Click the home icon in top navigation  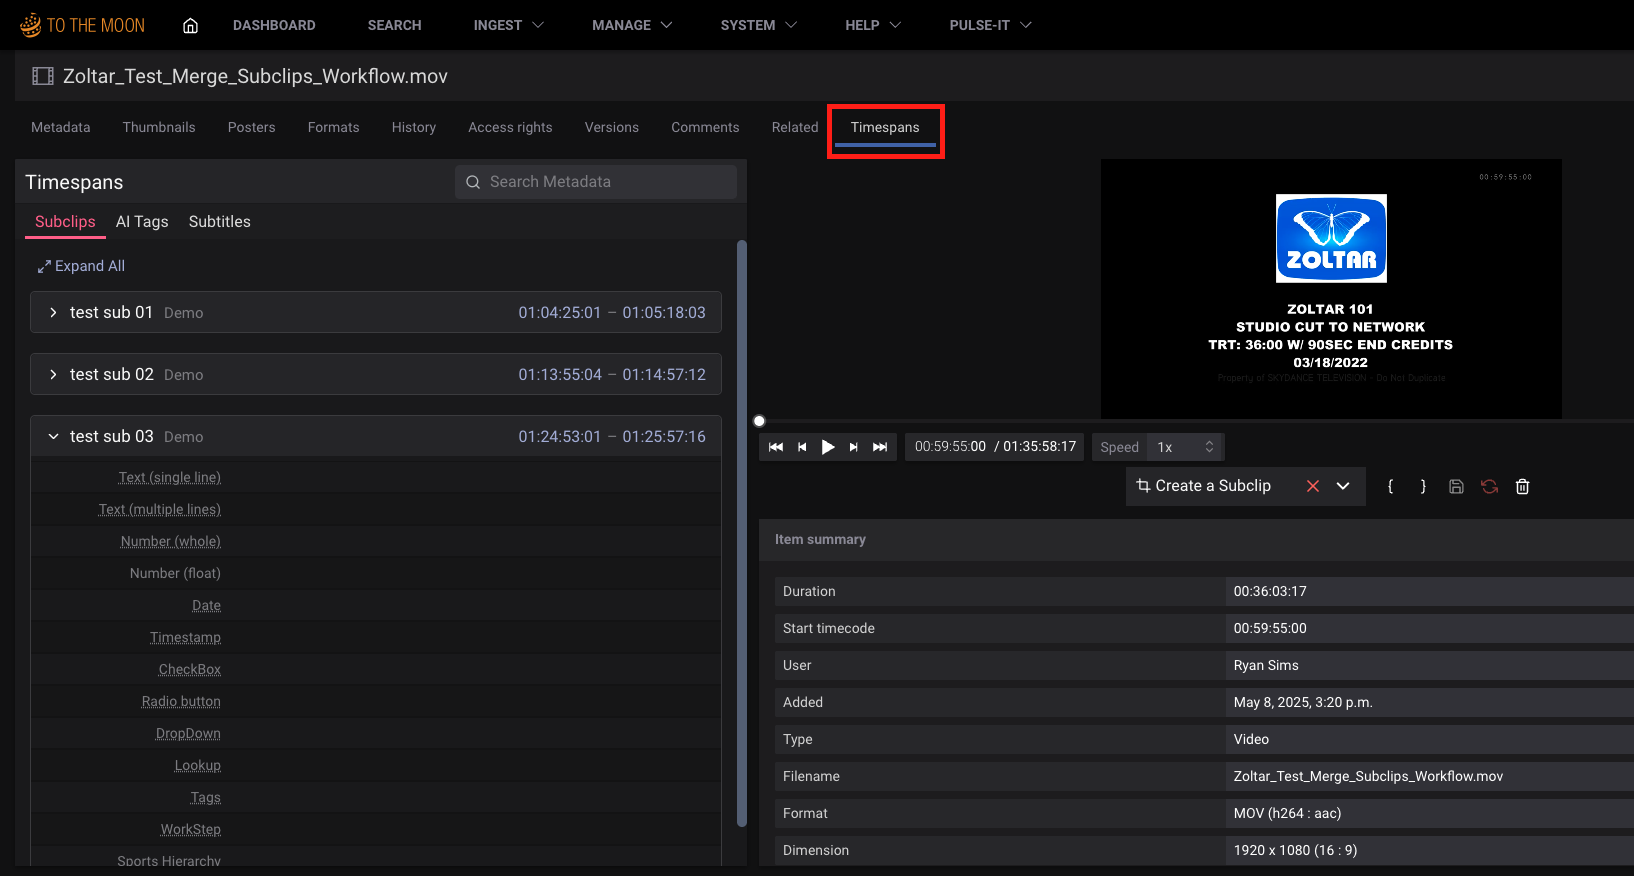tap(190, 25)
